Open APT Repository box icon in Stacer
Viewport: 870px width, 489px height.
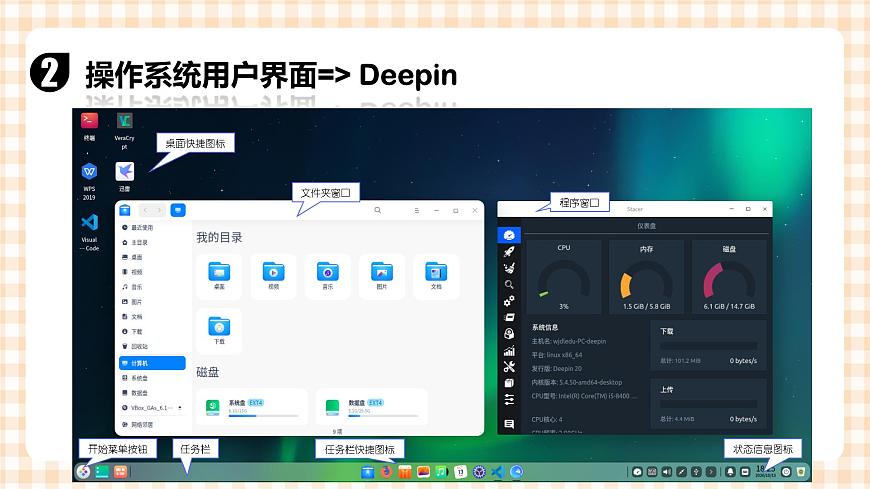(x=509, y=383)
